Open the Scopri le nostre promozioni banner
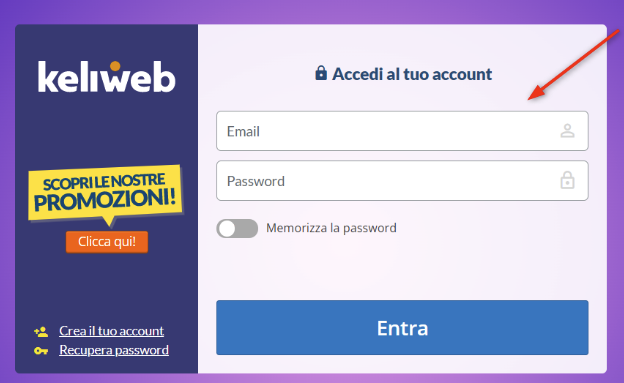The height and width of the screenshot is (383, 624). (x=105, y=193)
